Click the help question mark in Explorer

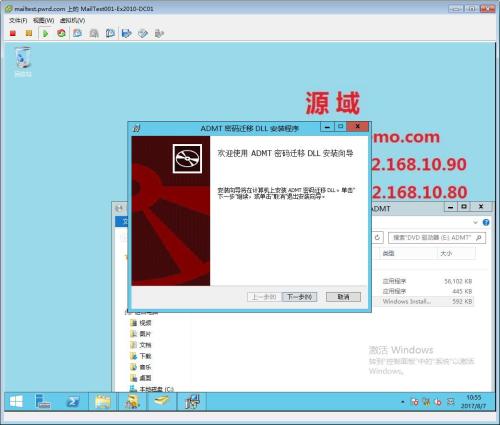coord(486,222)
